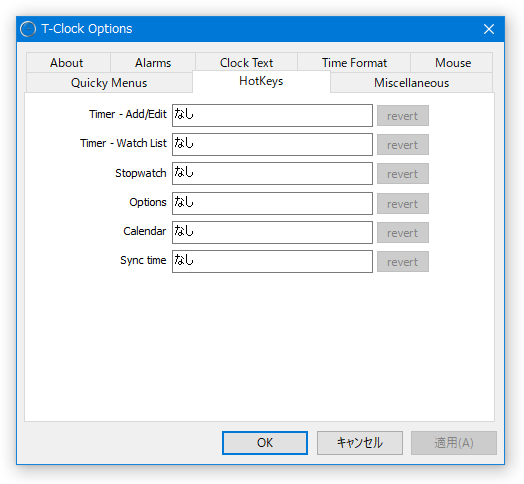524x484 pixels.
Task: Click the "Timer - Add/Edit" label
Action: (x=128, y=114)
